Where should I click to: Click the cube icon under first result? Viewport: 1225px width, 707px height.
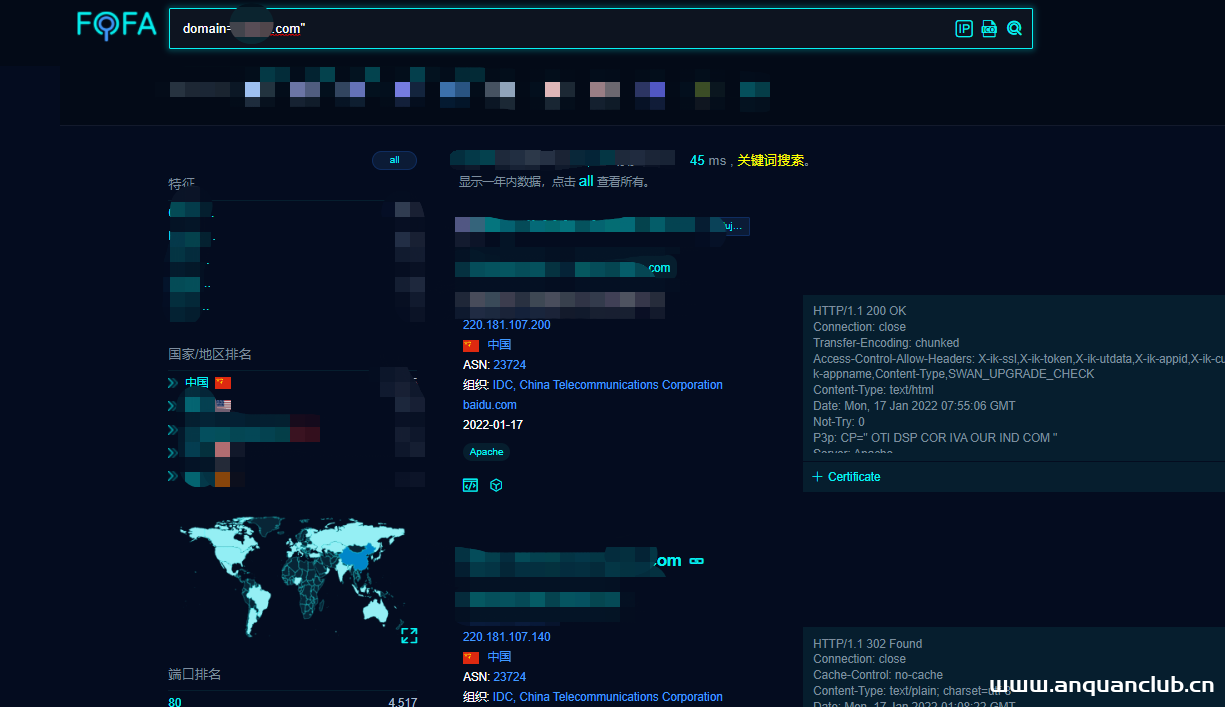coord(496,485)
